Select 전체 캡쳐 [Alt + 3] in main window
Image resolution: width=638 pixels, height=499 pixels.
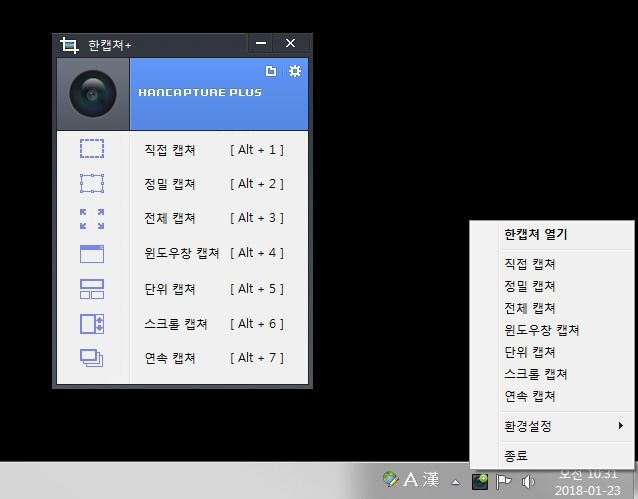coord(214,218)
